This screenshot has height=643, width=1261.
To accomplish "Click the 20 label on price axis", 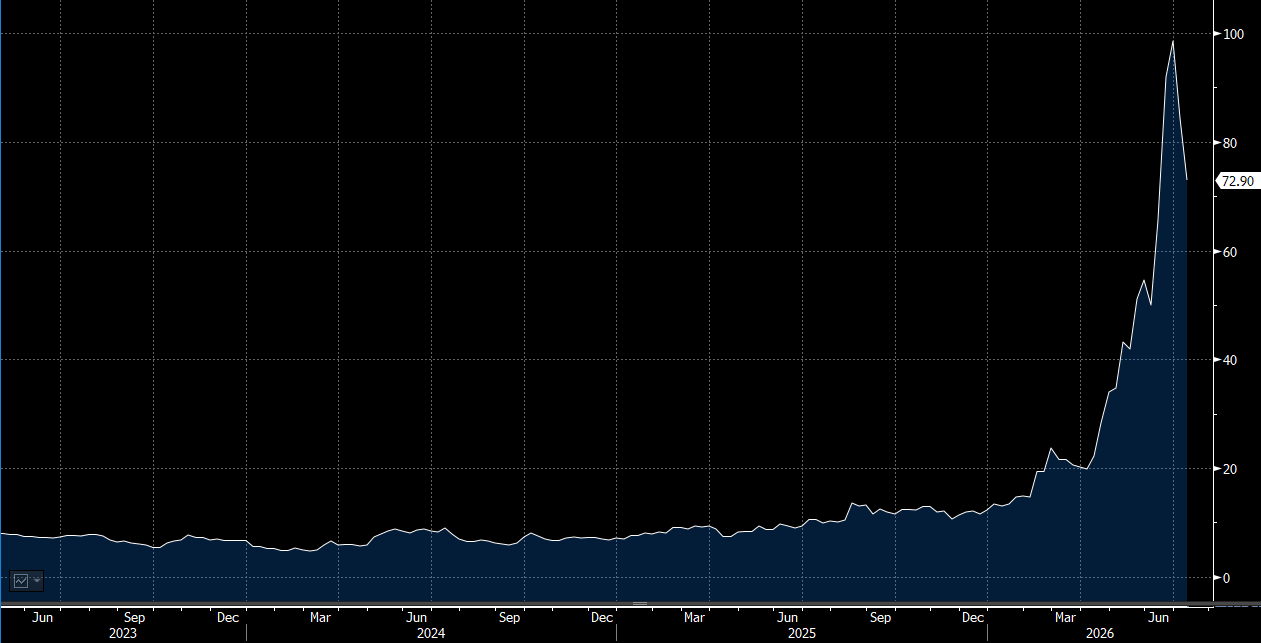I will tap(1230, 469).
